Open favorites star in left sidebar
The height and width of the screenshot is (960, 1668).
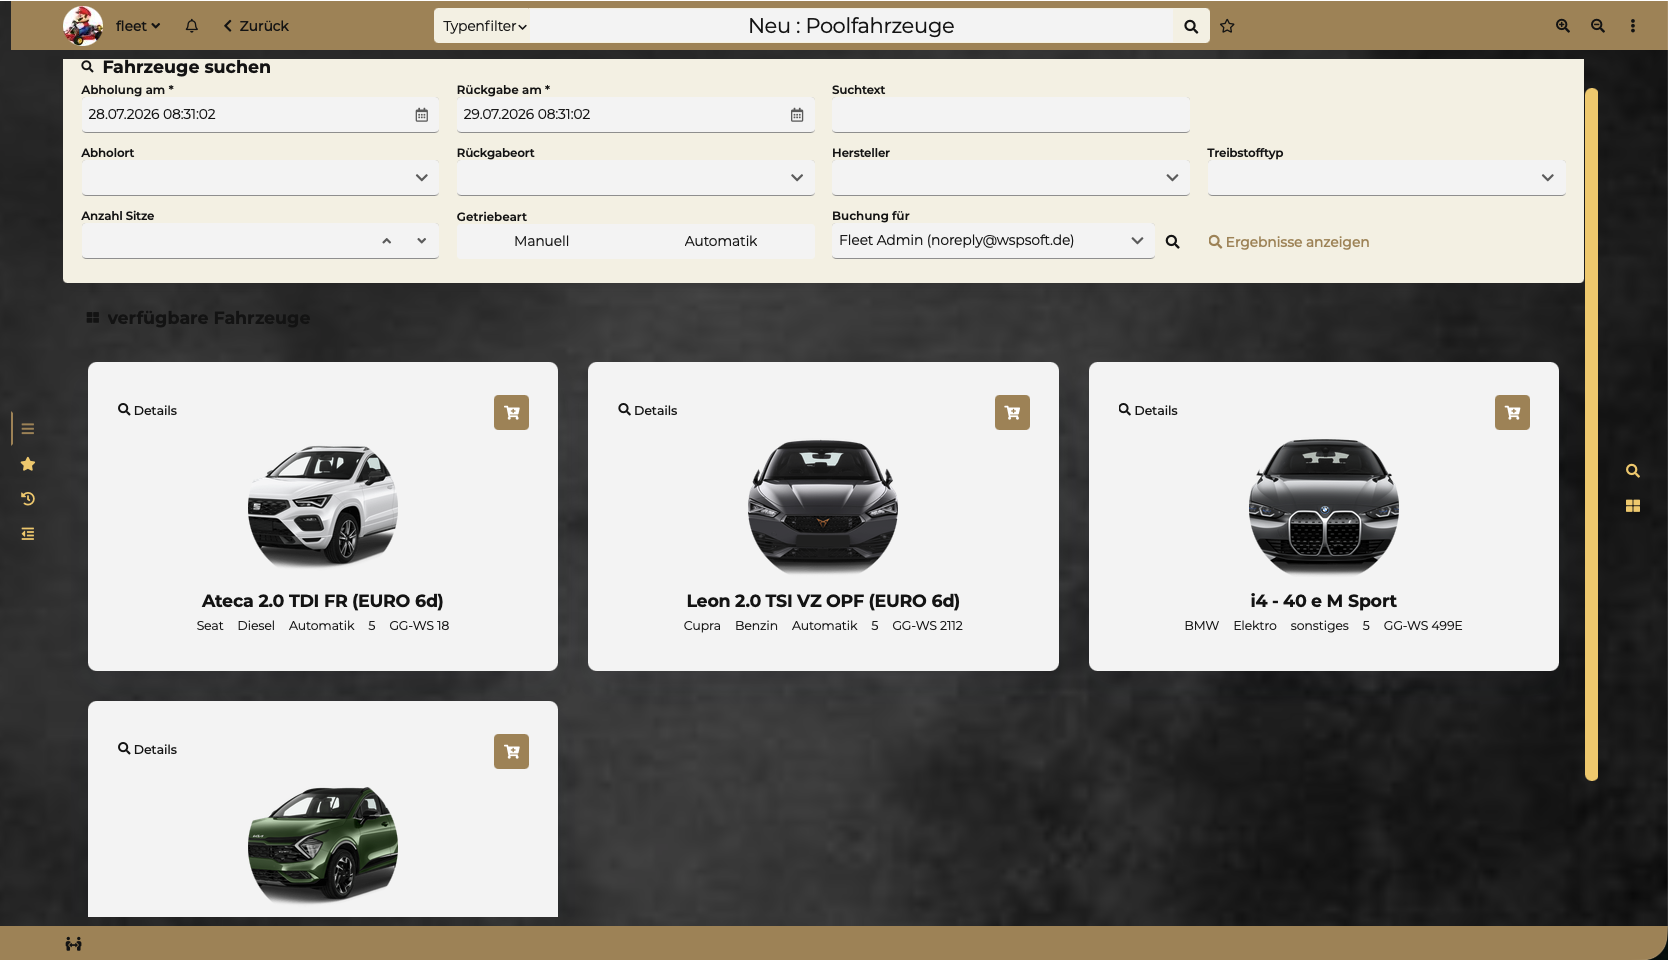click(x=28, y=464)
